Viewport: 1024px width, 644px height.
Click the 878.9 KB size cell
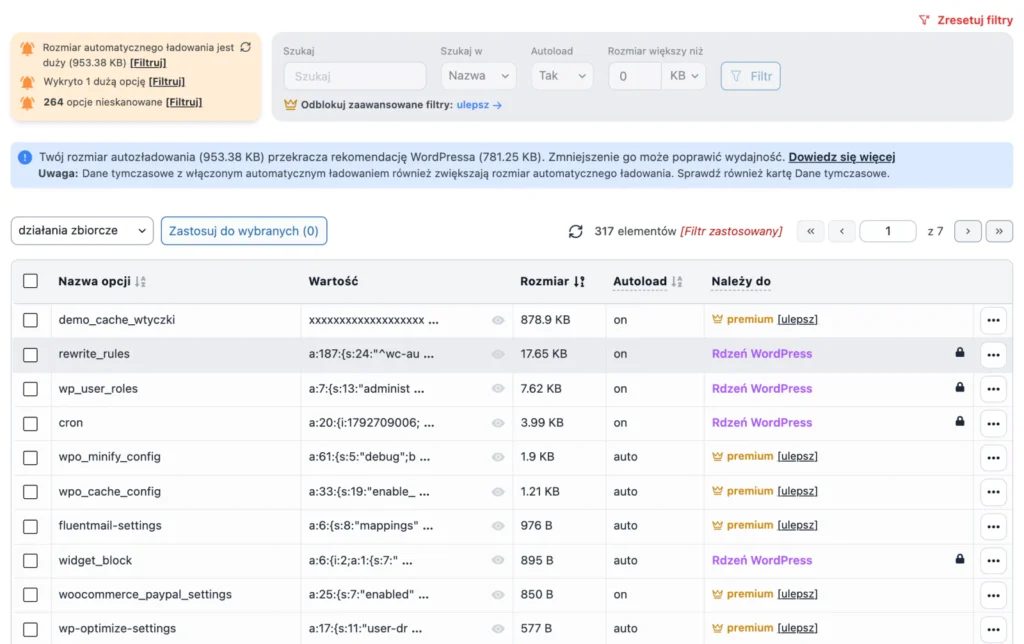(545, 320)
